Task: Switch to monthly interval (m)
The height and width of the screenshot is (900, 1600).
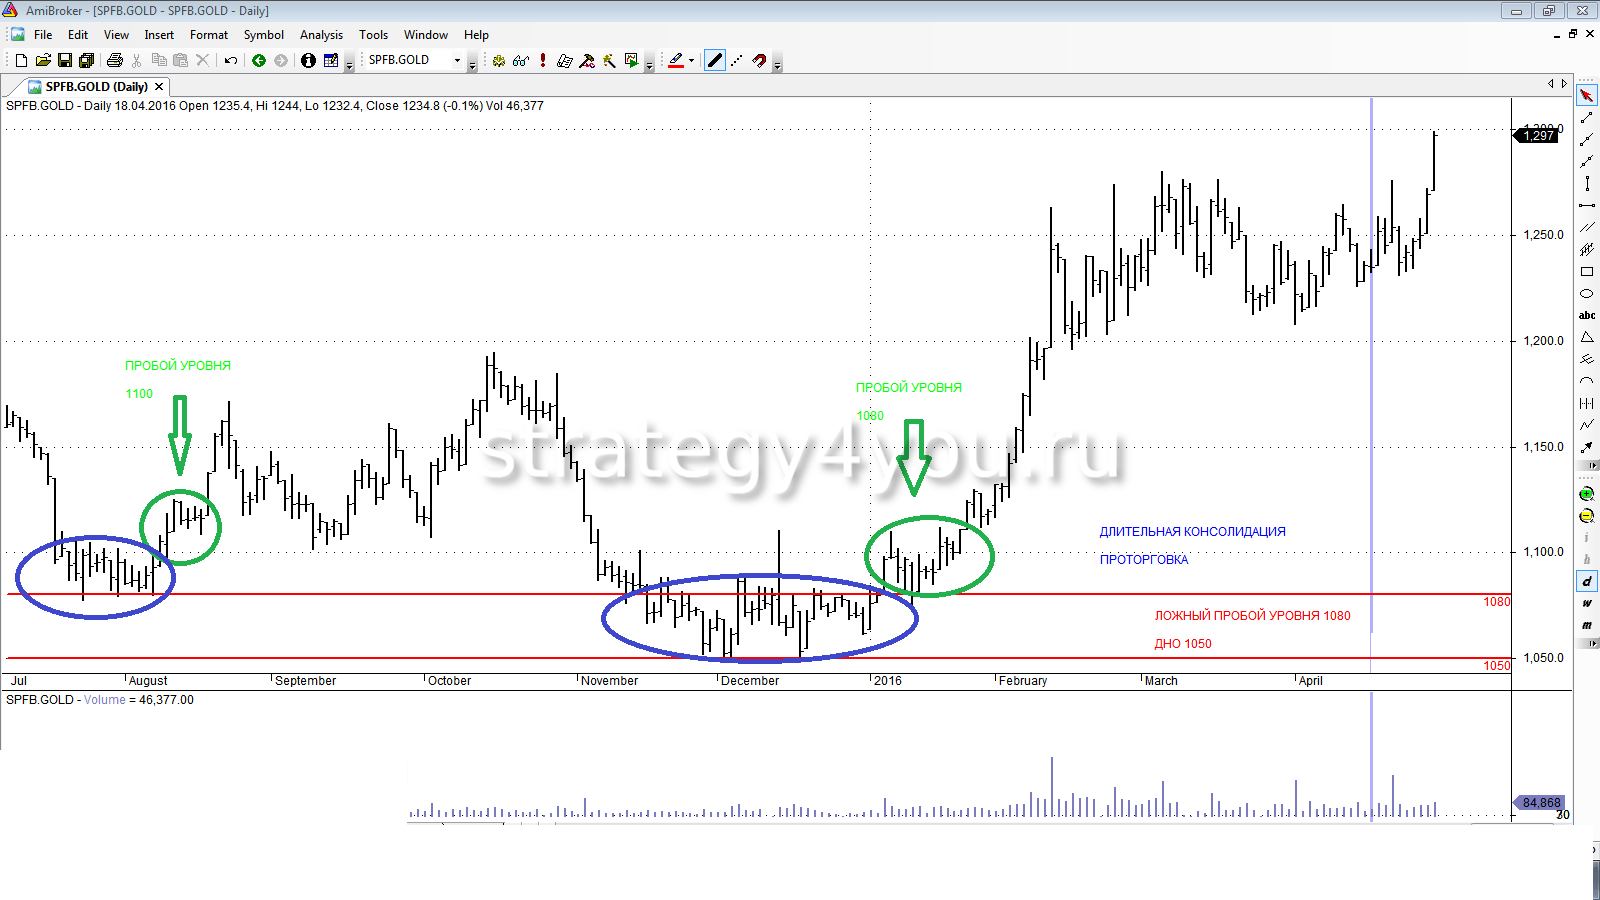Action: pyautogui.click(x=1587, y=625)
